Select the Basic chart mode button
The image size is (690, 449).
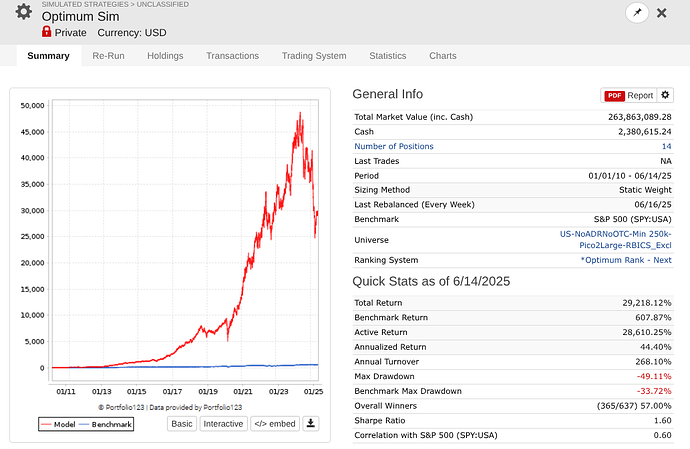click(182, 423)
